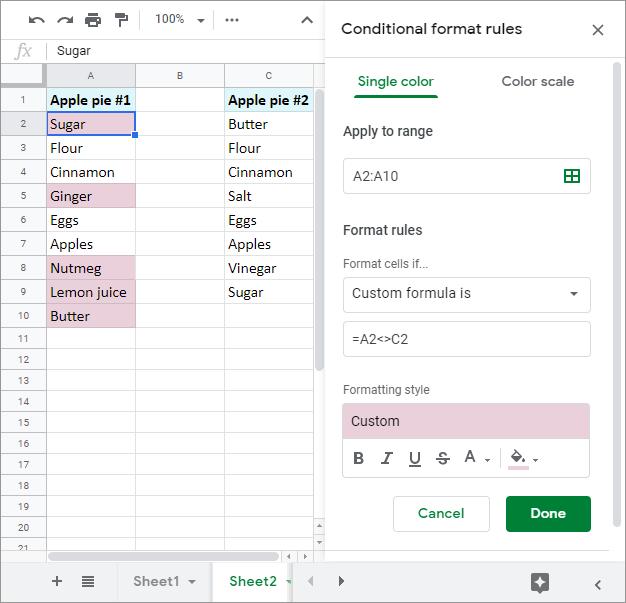
Task: Open the Custom formula is dropdown
Action: point(467,295)
